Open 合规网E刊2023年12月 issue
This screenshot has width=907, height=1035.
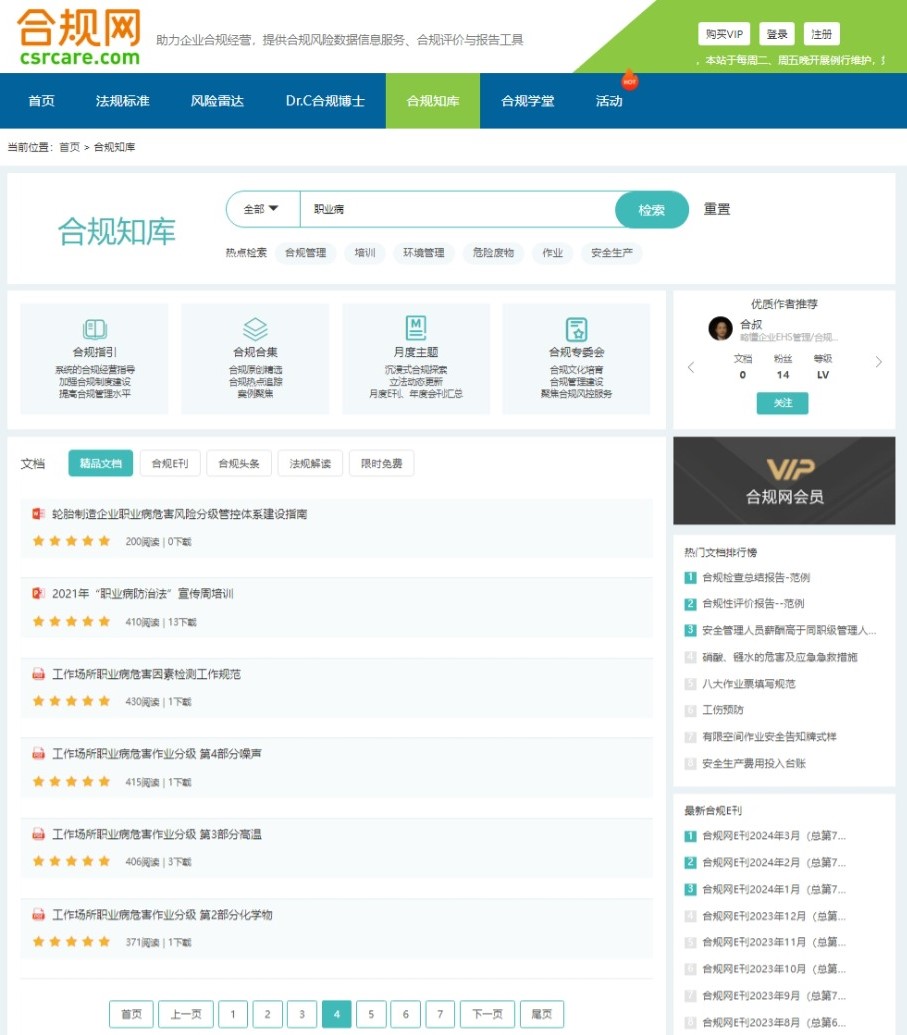774,916
